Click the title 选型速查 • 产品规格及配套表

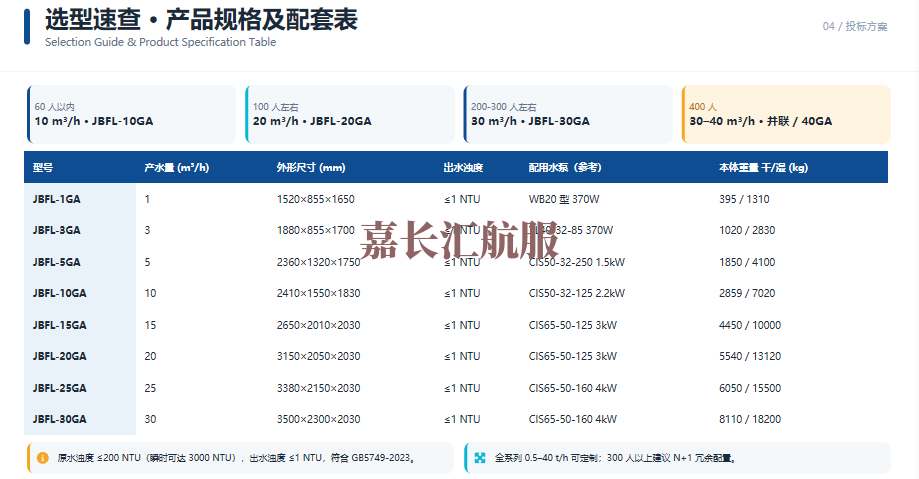pyautogui.click(x=201, y=19)
